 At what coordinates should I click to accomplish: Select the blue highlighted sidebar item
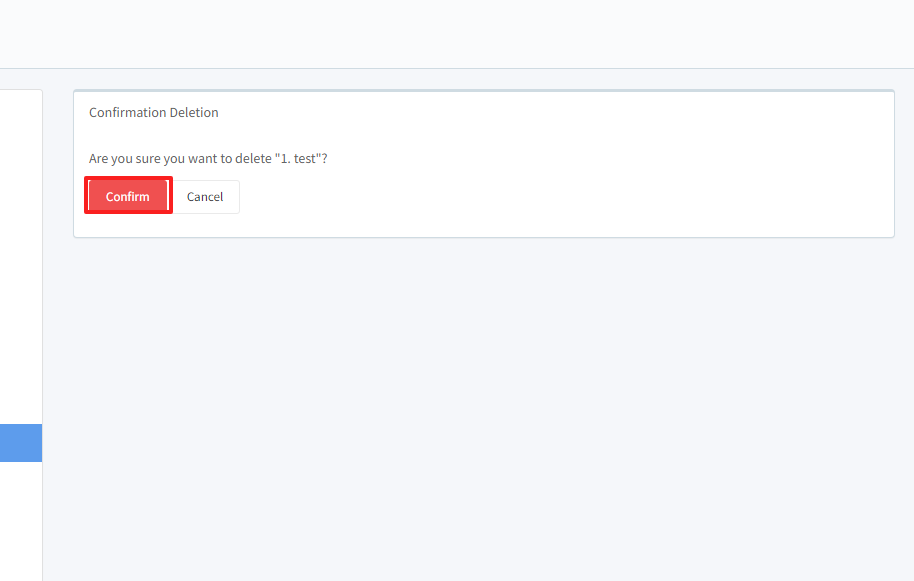coord(20,443)
